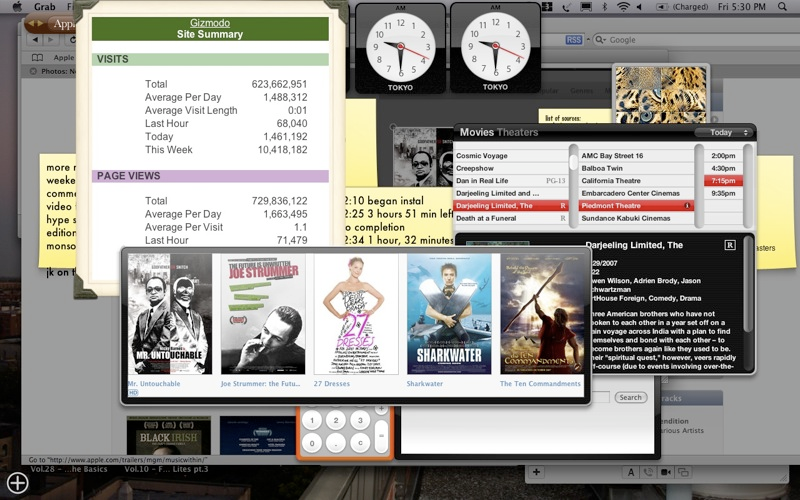
Task: Click the HD badge under Mr. Untouchable
Action: tap(133, 392)
